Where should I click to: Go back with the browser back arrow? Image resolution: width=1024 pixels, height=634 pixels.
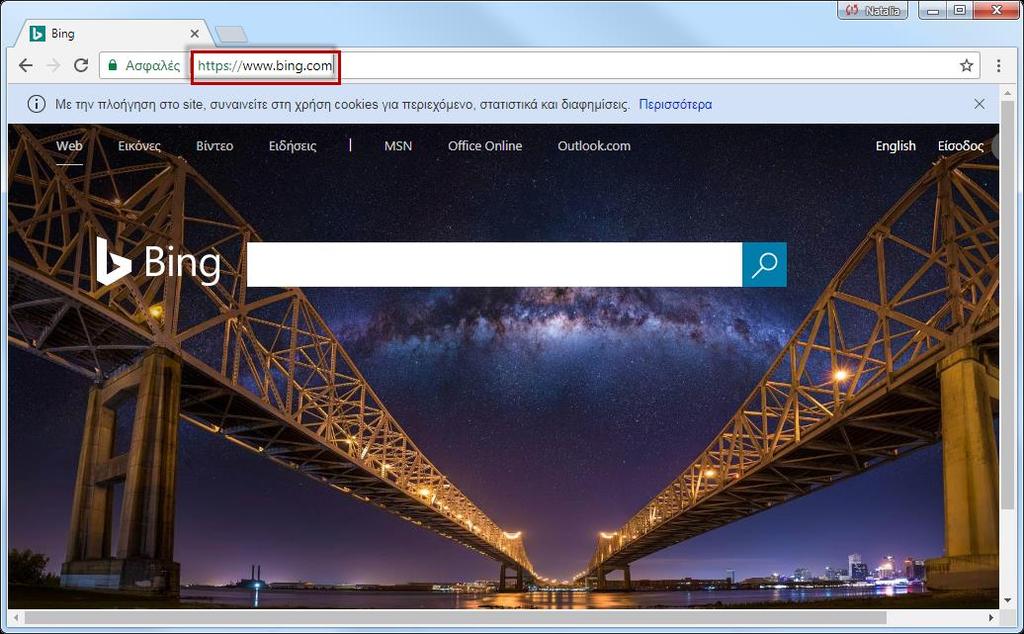coord(25,65)
